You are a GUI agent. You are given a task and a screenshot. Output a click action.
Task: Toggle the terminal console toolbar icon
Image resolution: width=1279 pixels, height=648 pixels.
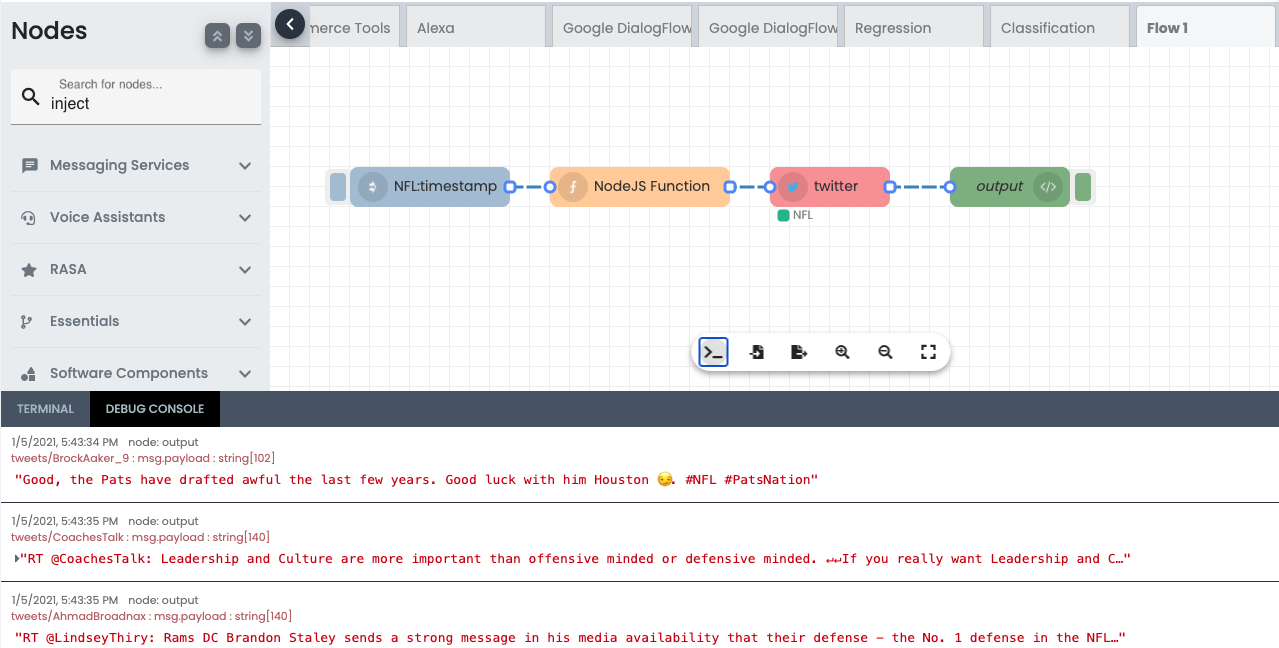click(713, 352)
